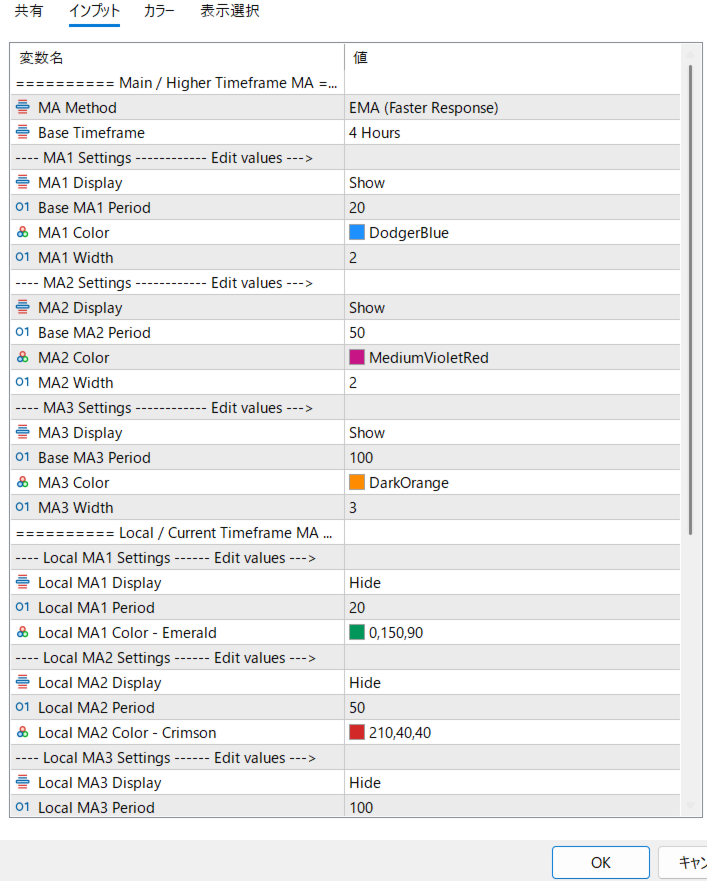The image size is (707, 881).
Task: Click the キャンセル button
Action: (x=683, y=862)
